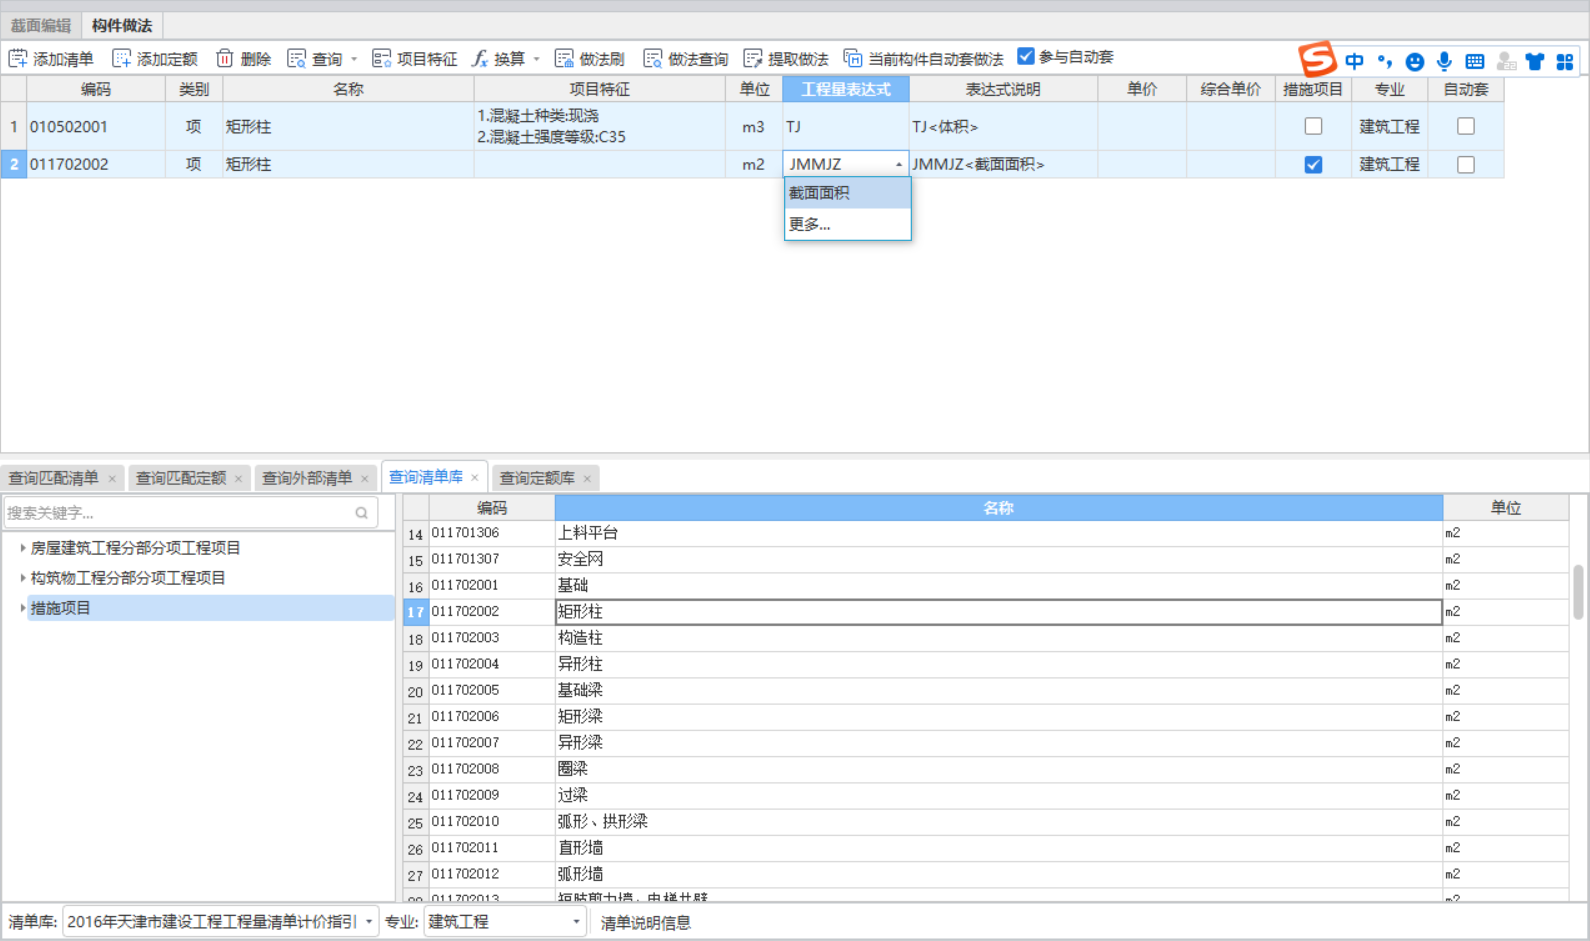This screenshot has height=941, width=1590.
Task: Click the 做法查询 icon
Action: point(653,59)
